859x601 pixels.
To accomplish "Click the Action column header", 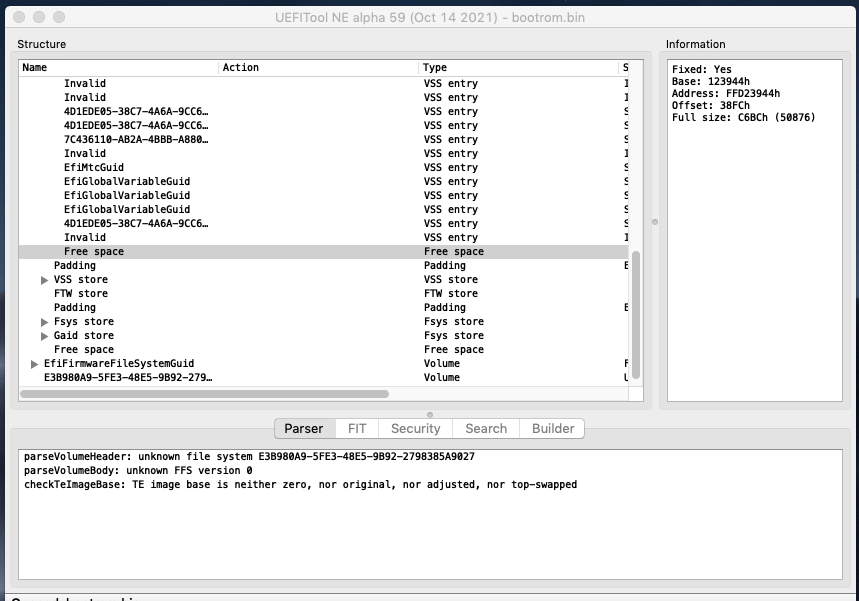I will [319, 67].
